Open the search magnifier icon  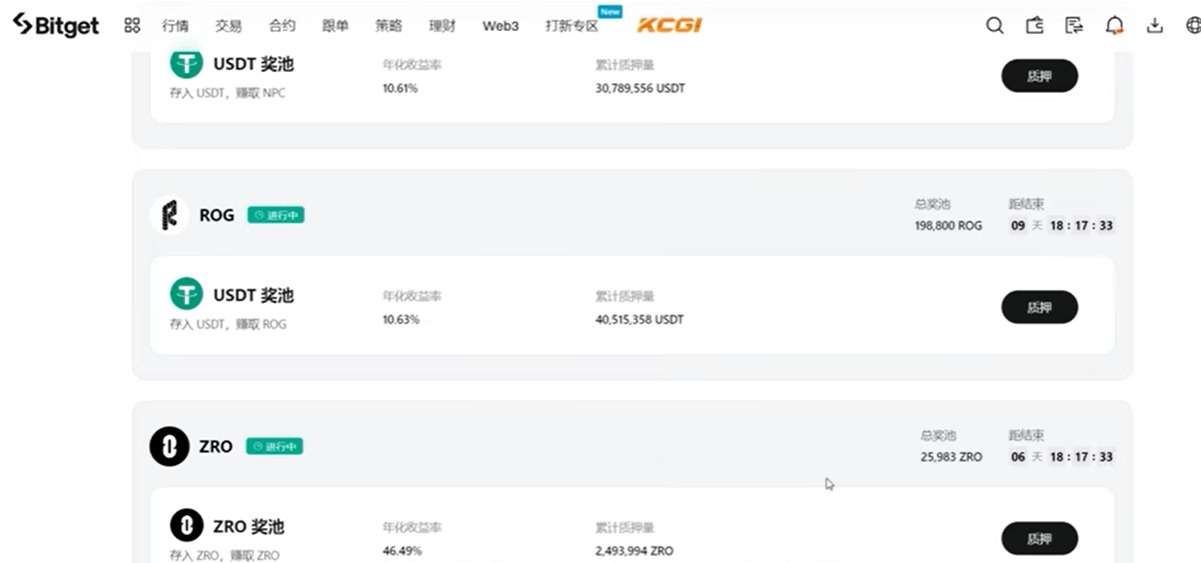pos(995,26)
